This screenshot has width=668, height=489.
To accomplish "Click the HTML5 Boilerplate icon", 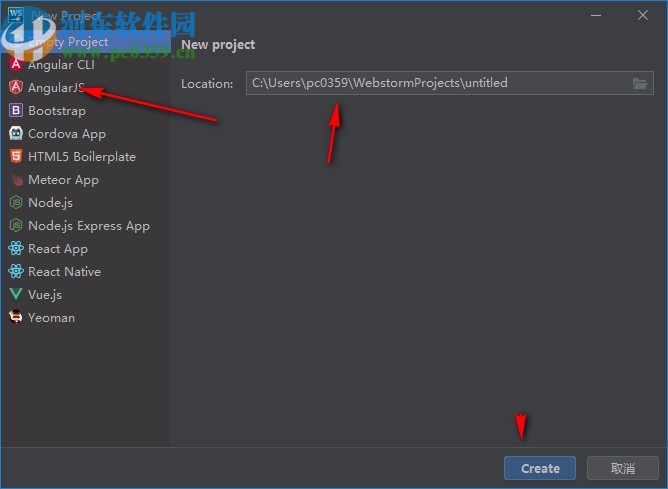I will click(16, 156).
